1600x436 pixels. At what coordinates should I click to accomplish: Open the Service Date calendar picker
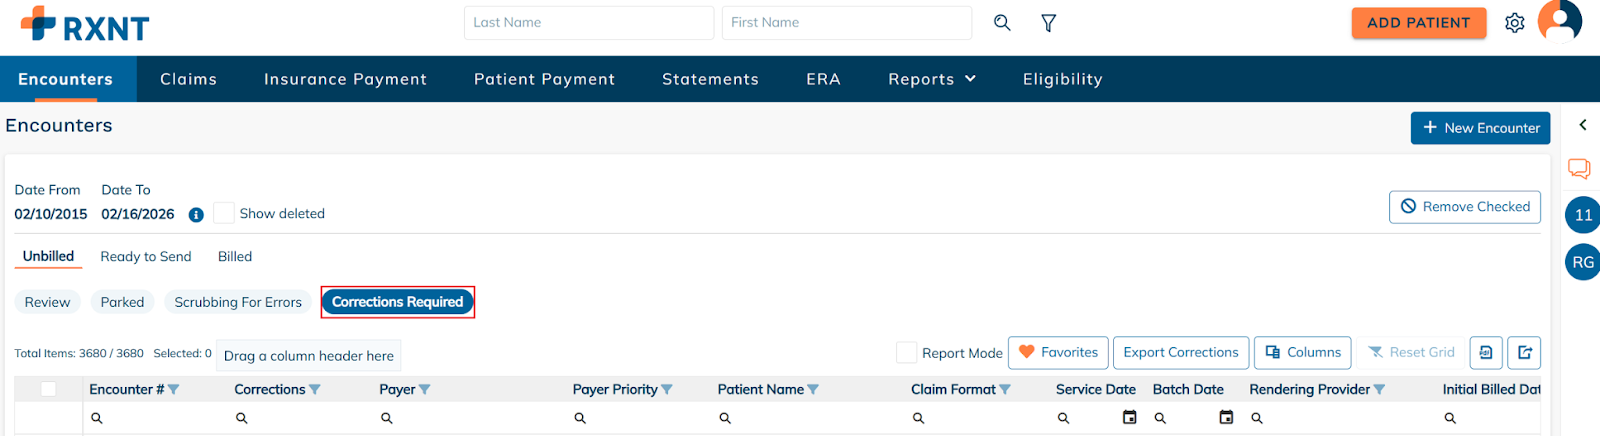tap(1130, 417)
